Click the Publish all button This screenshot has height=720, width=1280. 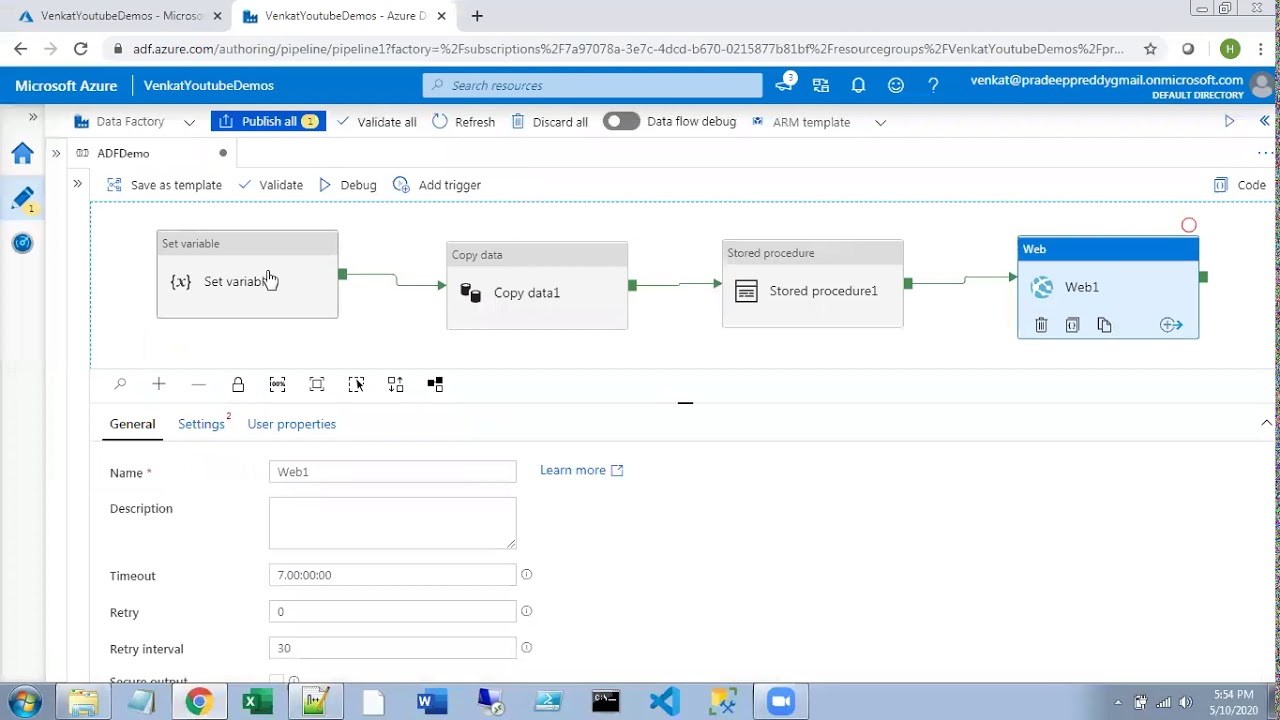pos(268,122)
